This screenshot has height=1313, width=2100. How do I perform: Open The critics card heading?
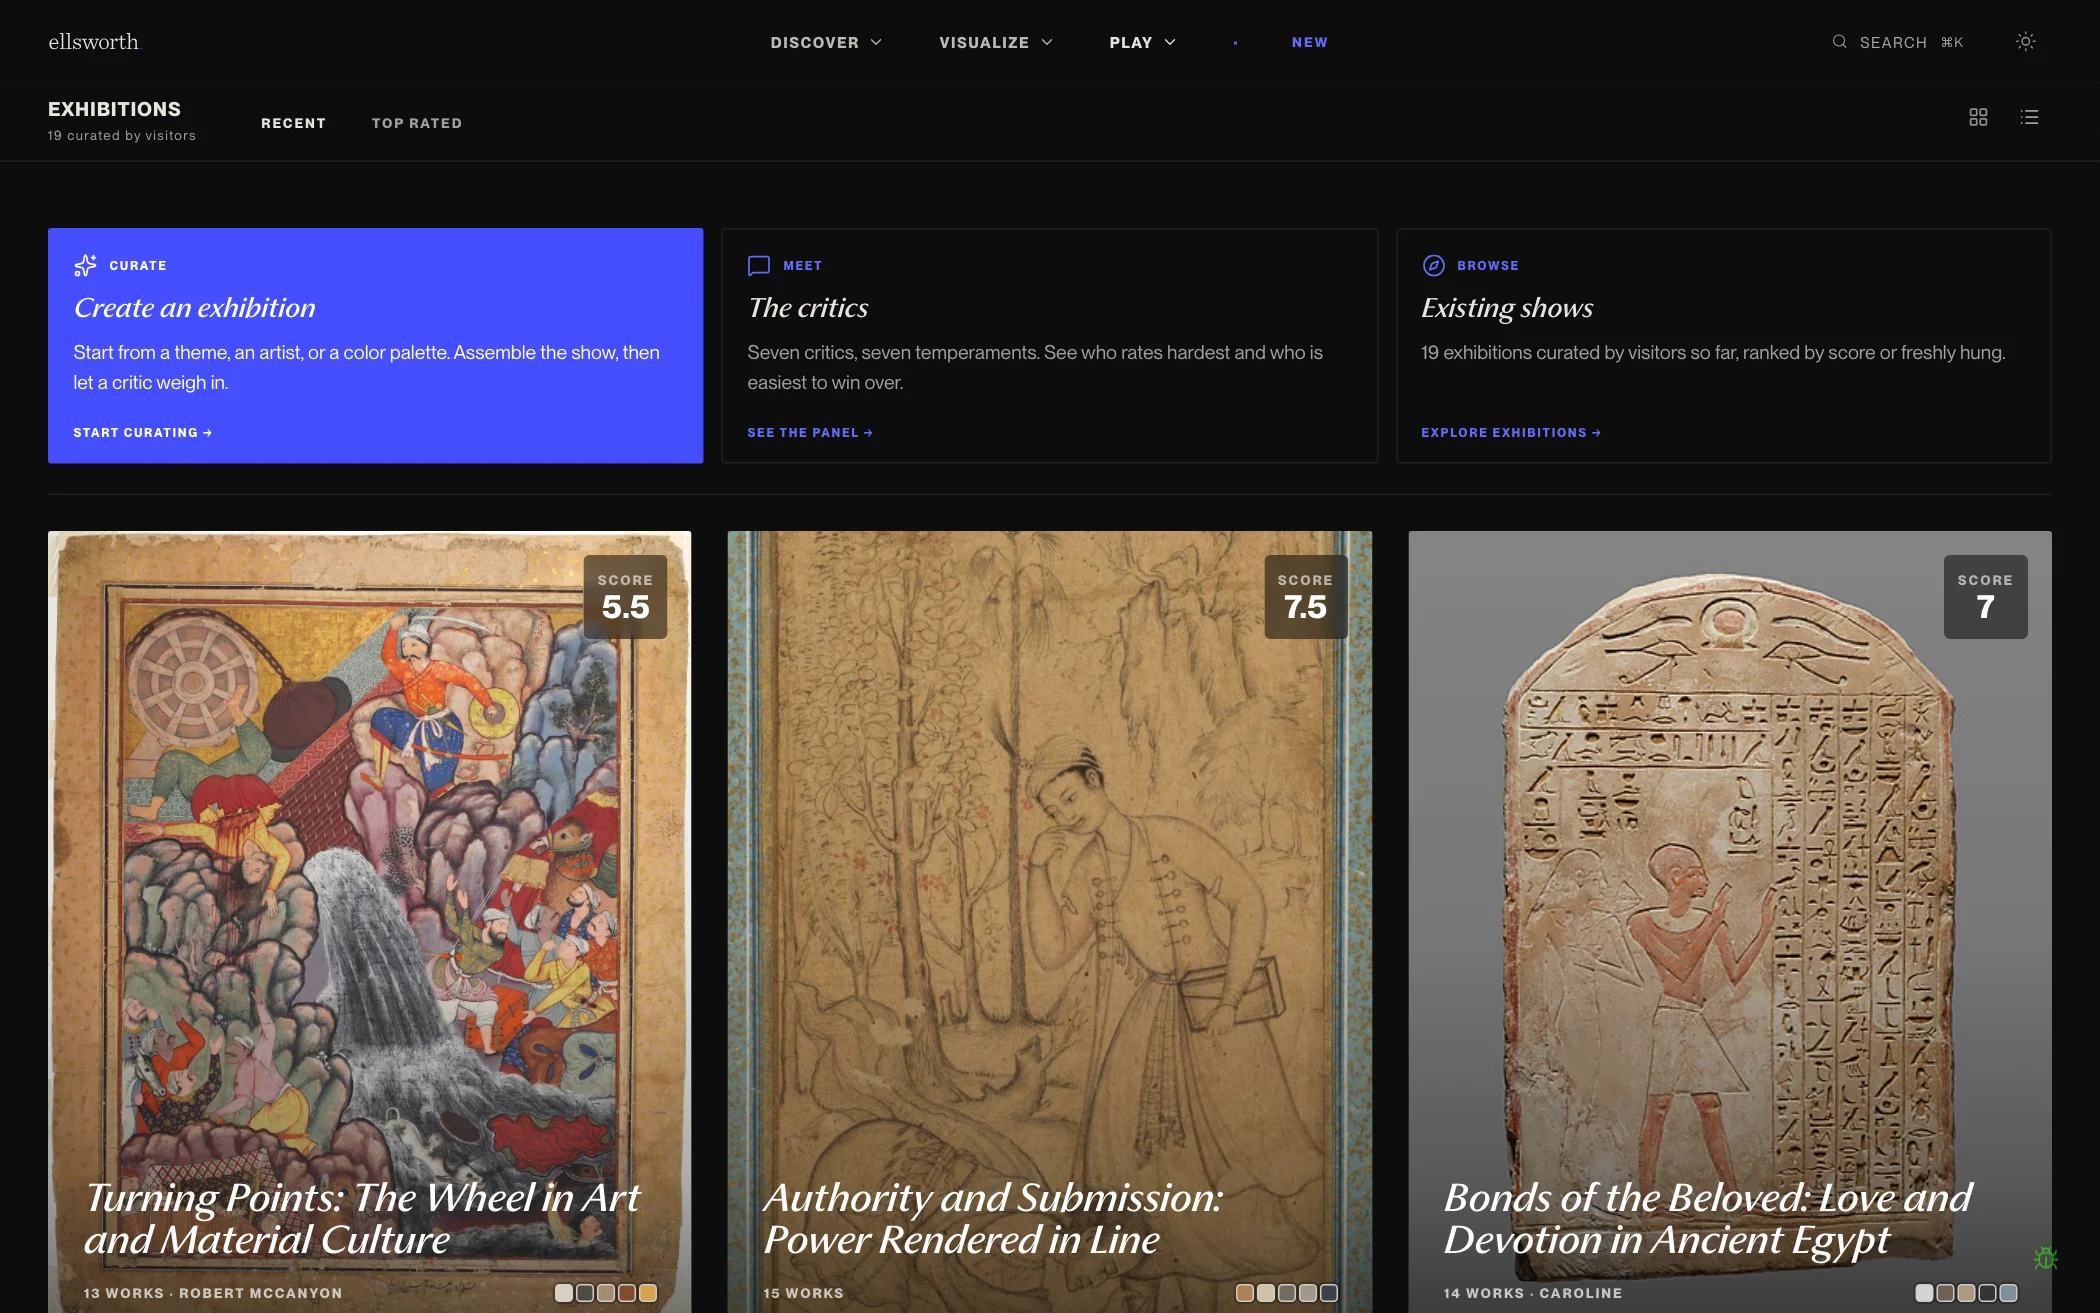pyautogui.click(x=808, y=308)
